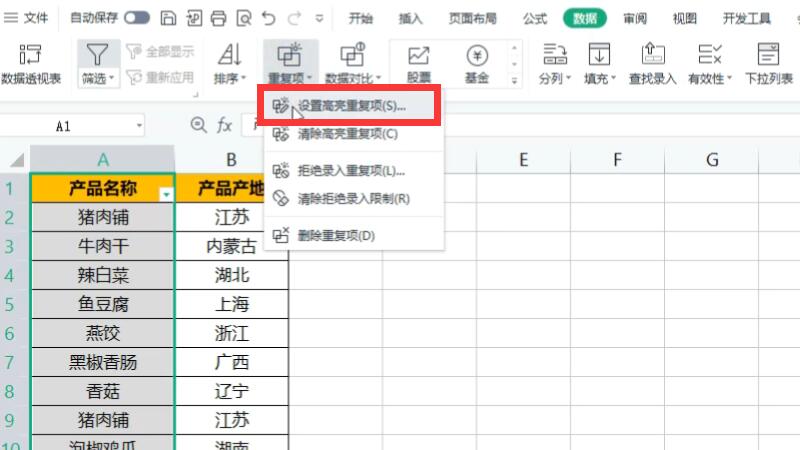Click the zoom magnifier beside fx
800x450 pixels.
click(x=198, y=126)
